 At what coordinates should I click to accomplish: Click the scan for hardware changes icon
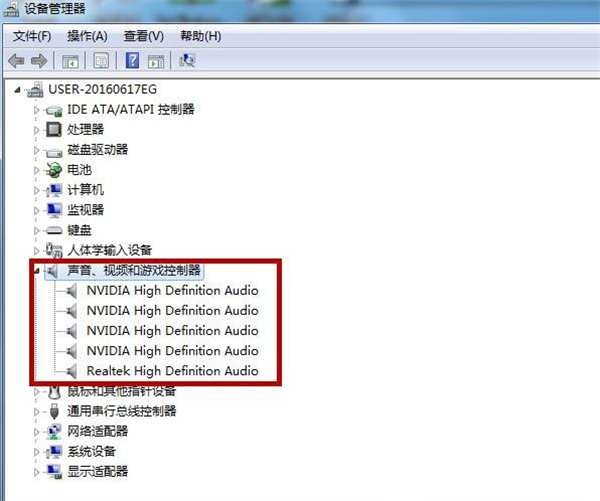click(x=186, y=61)
